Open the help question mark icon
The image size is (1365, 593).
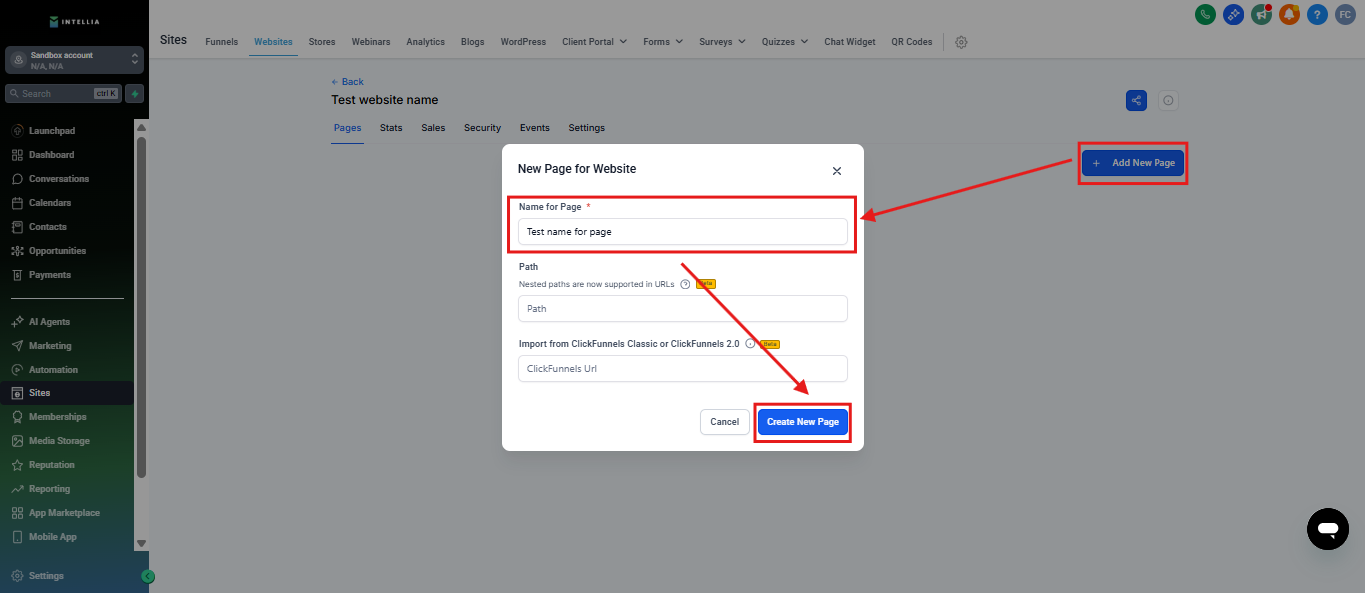coord(1317,14)
